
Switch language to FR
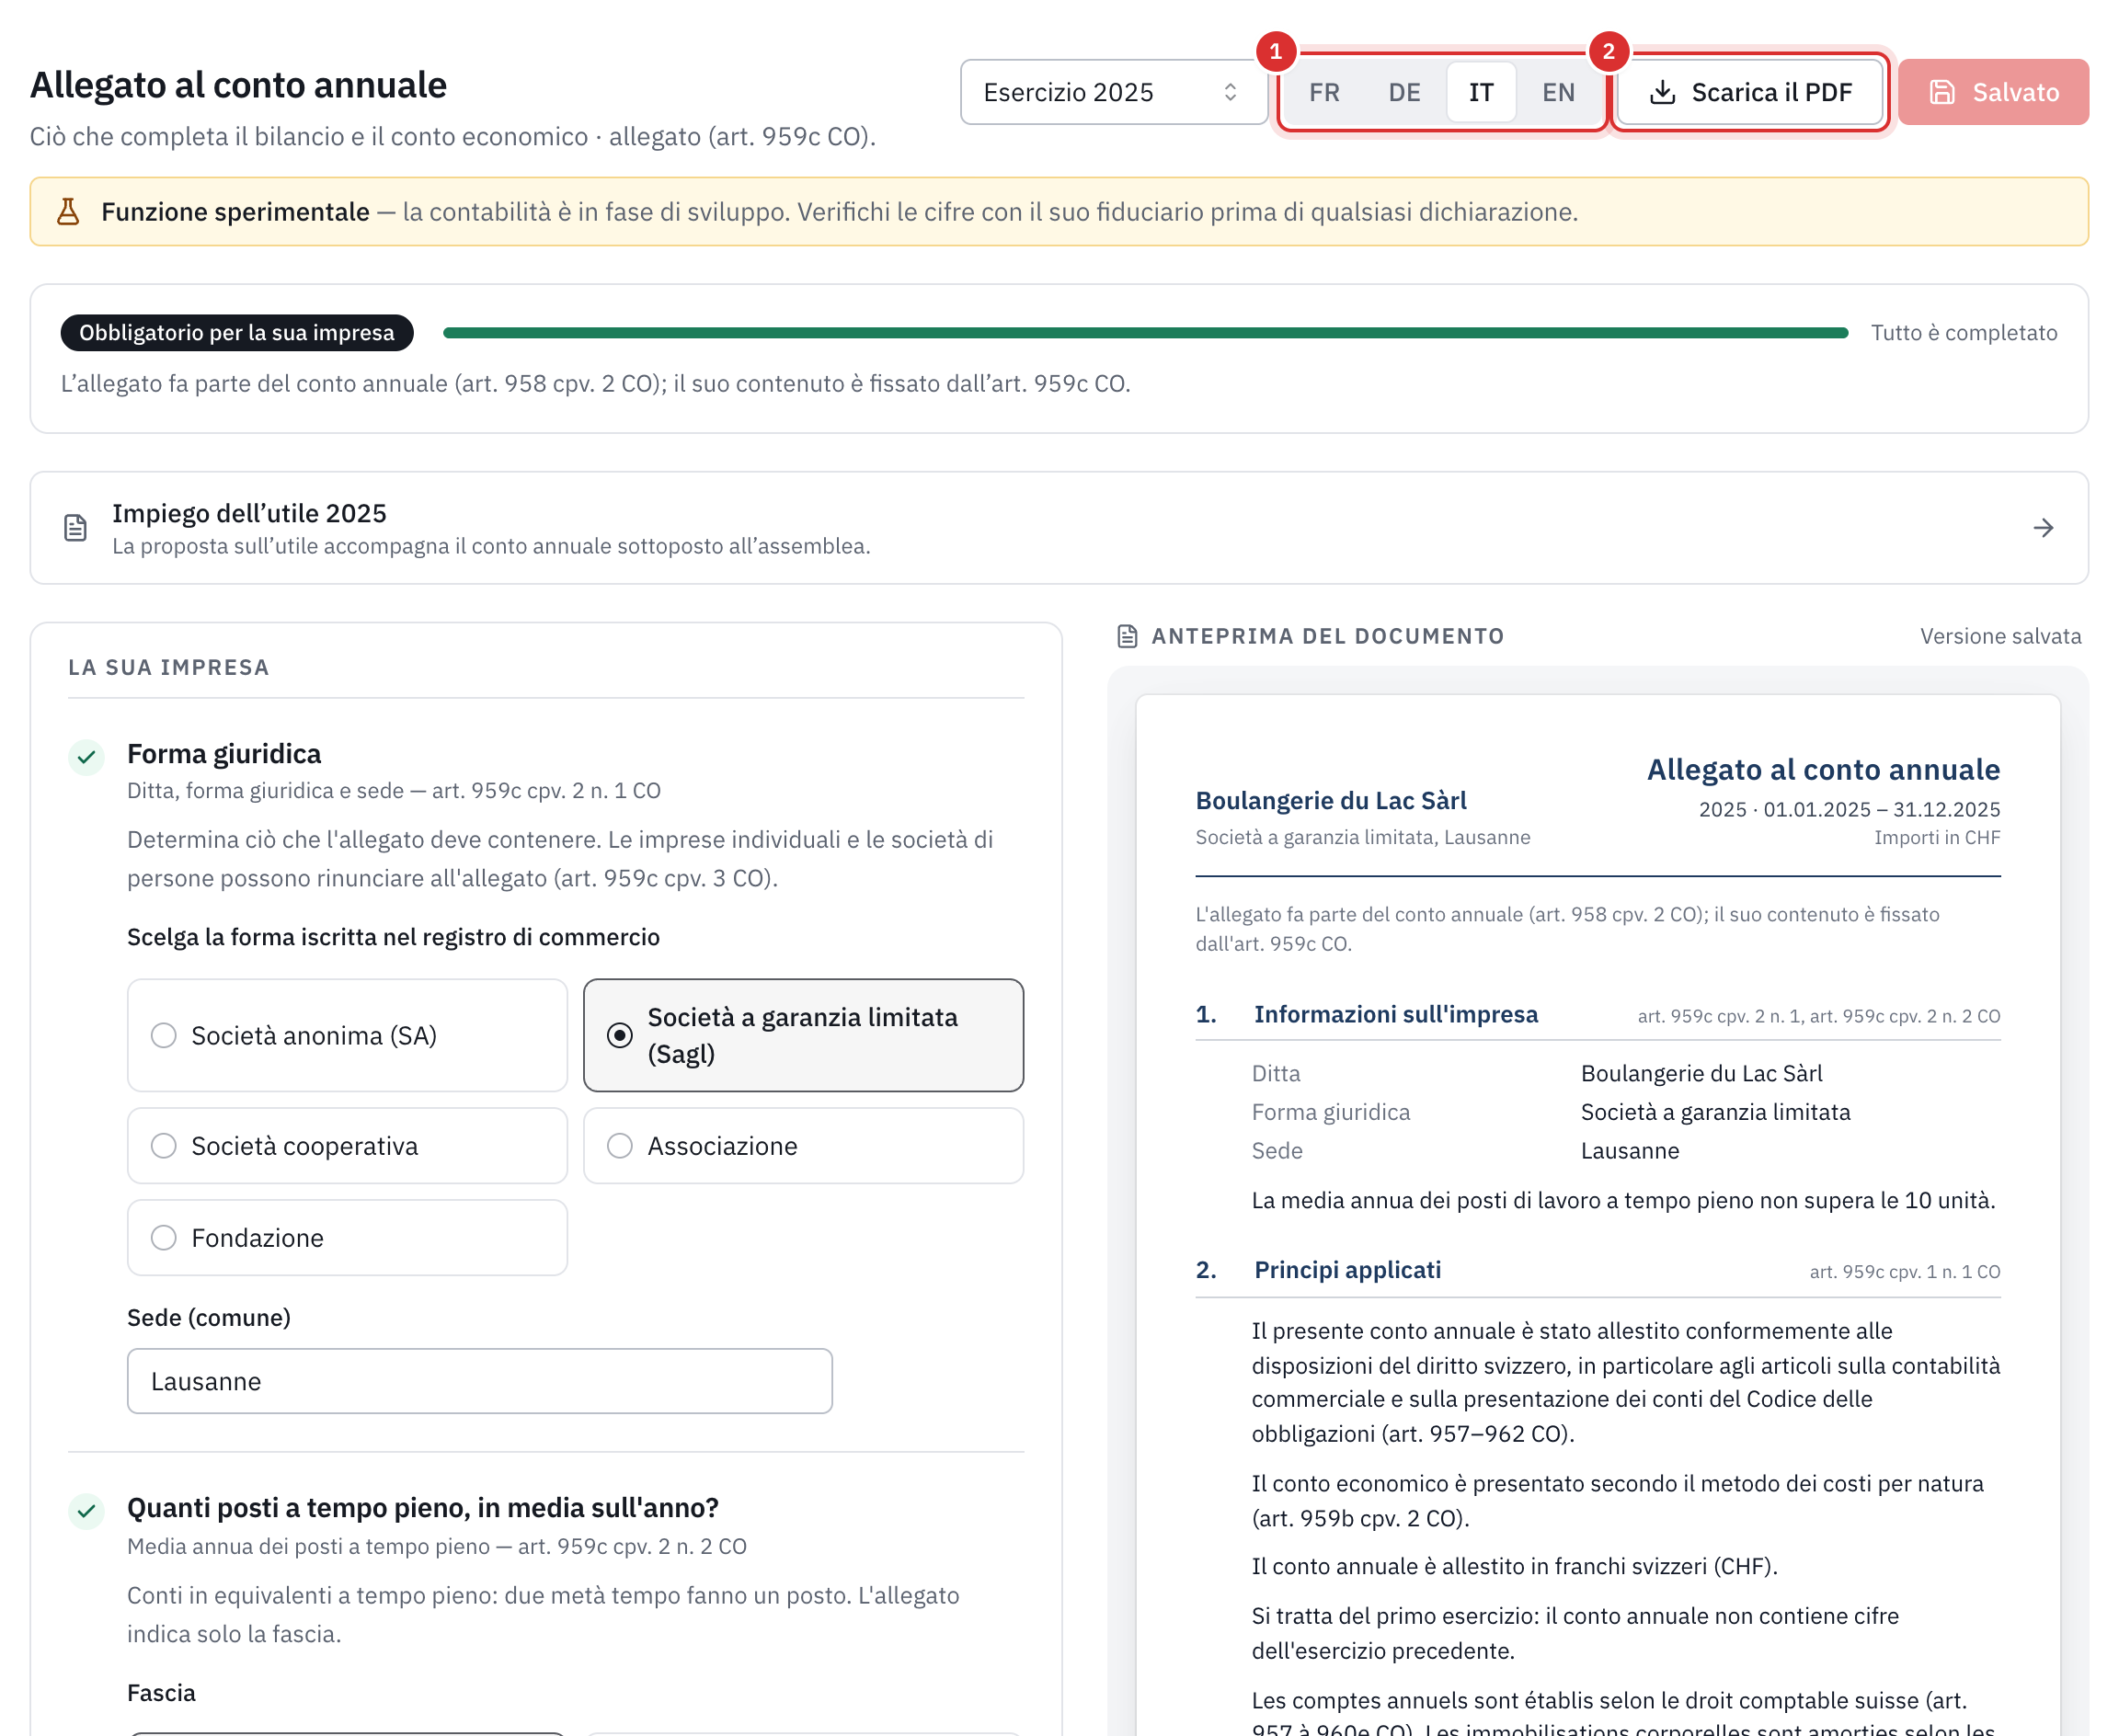(x=1323, y=92)
